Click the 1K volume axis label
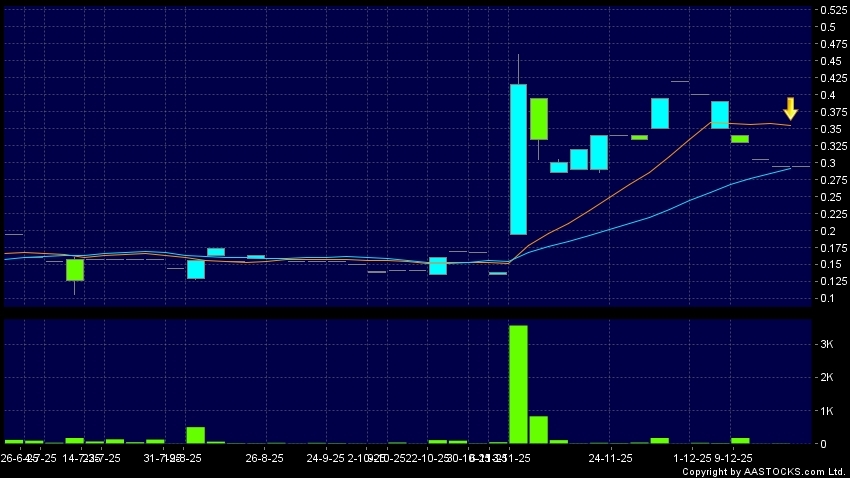 pos(827,411)
